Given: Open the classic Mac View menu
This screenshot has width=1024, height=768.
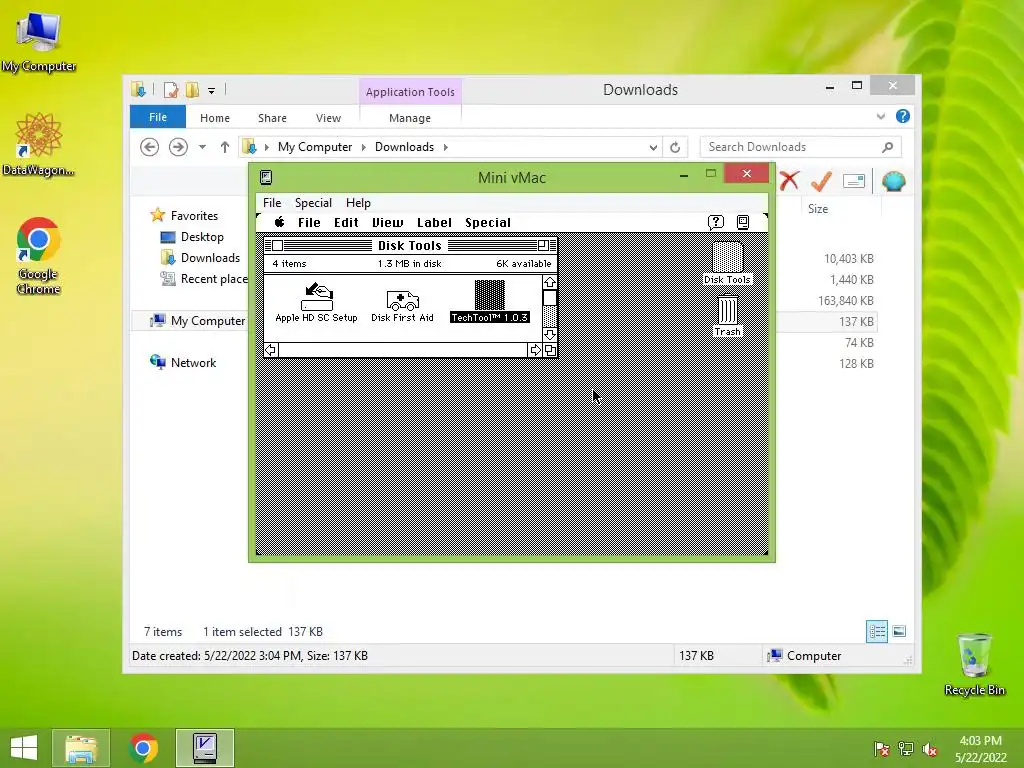Looking at the screenshot, I should (387, 223).
